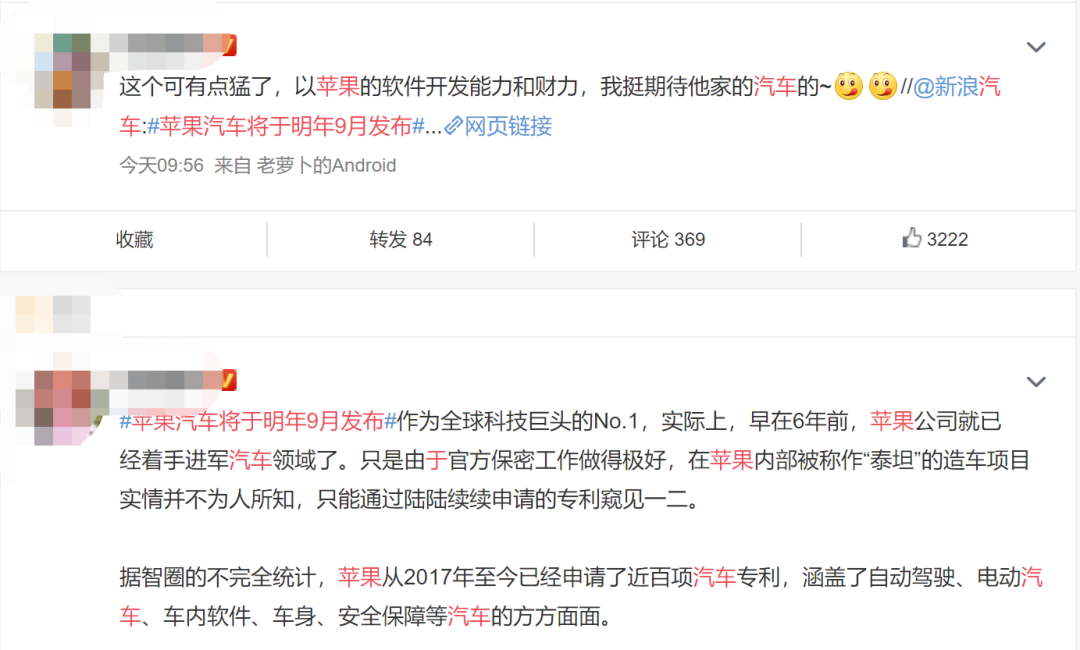Screen dimensions: 1080x650
Task: Open 评论 369 comments
Action: coord(668,240)
